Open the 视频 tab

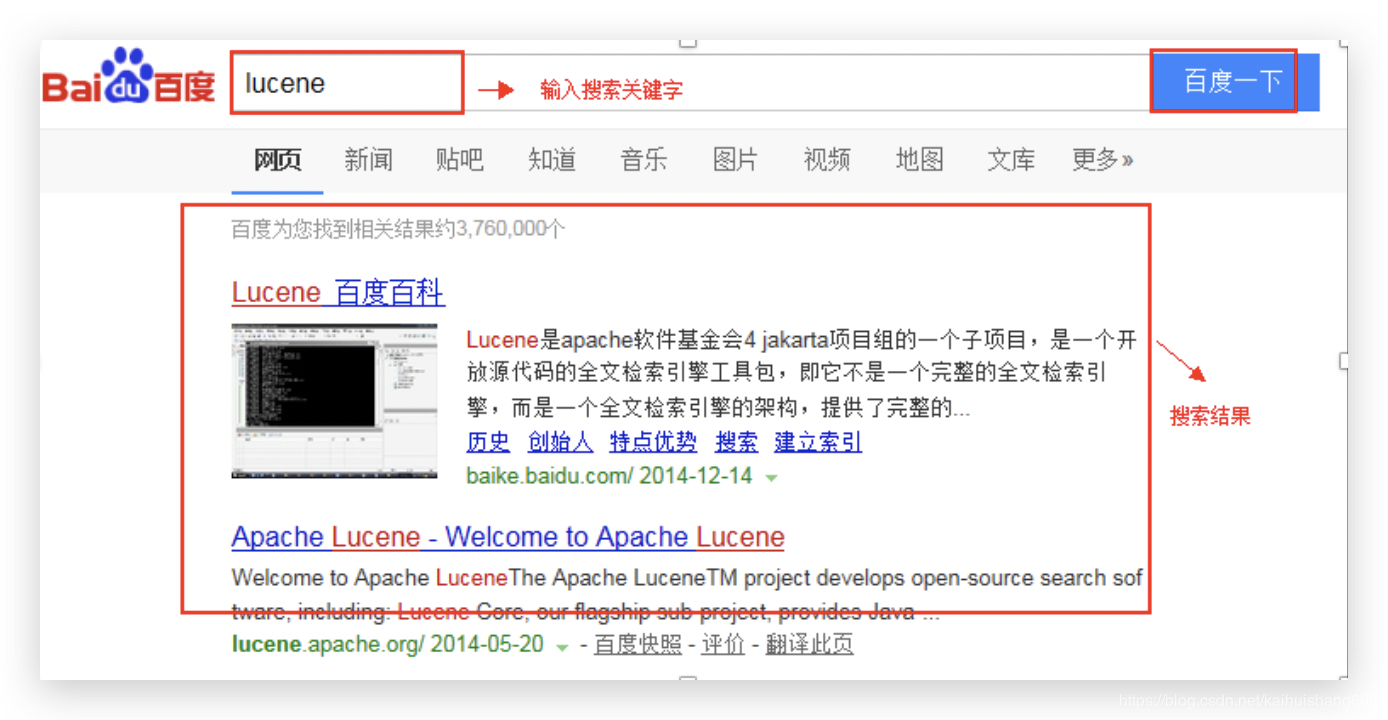pyautogui.click(x=827, y=159)
